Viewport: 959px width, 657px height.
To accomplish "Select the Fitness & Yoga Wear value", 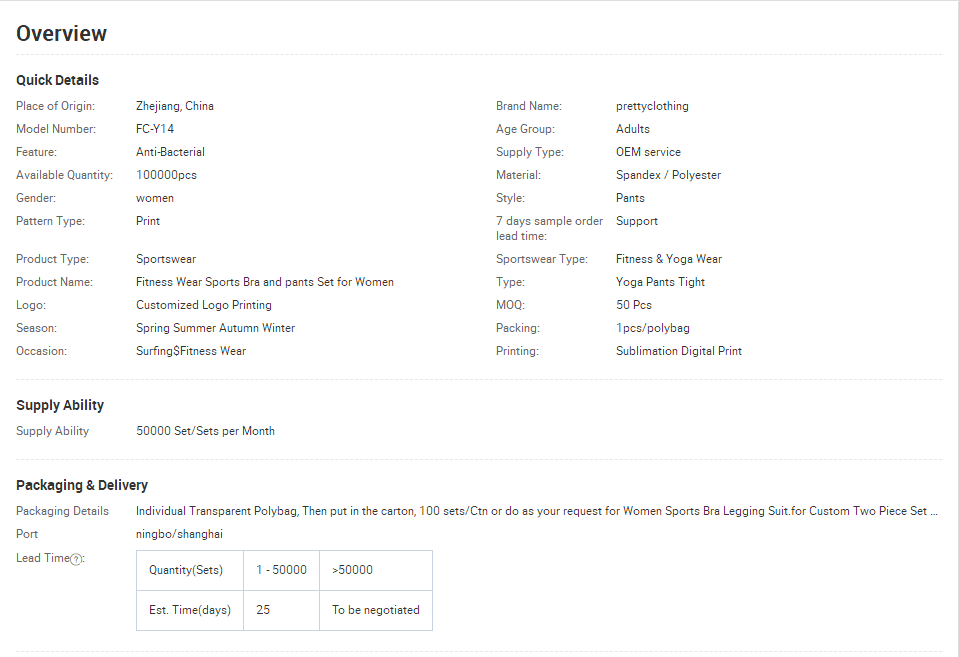I will point(669,259).
